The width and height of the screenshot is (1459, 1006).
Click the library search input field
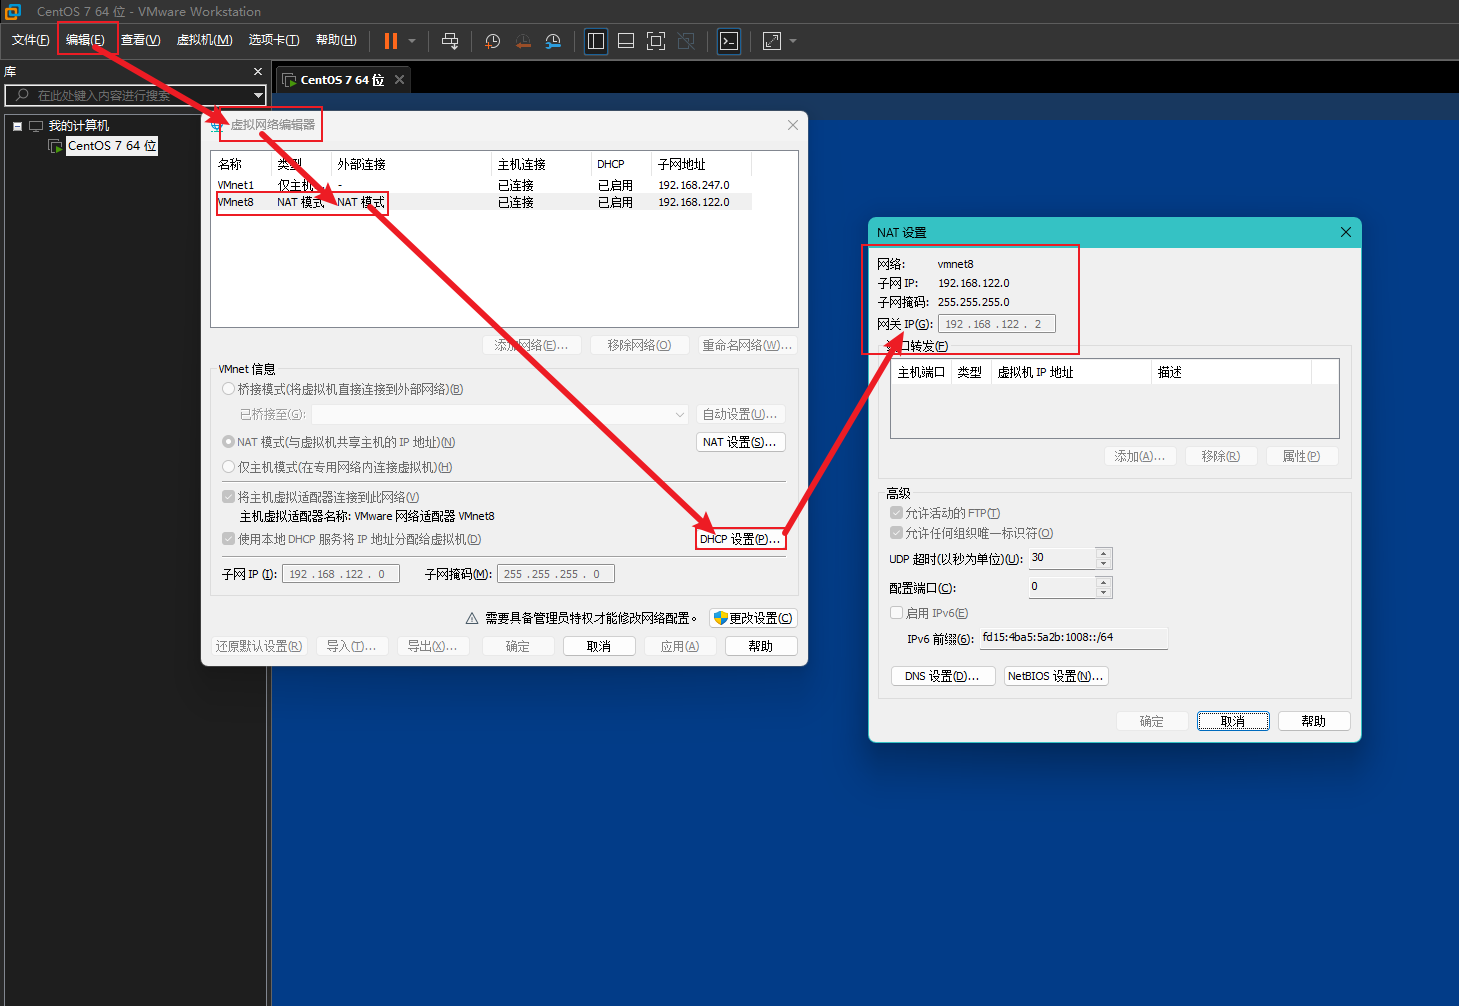(127, 95)
